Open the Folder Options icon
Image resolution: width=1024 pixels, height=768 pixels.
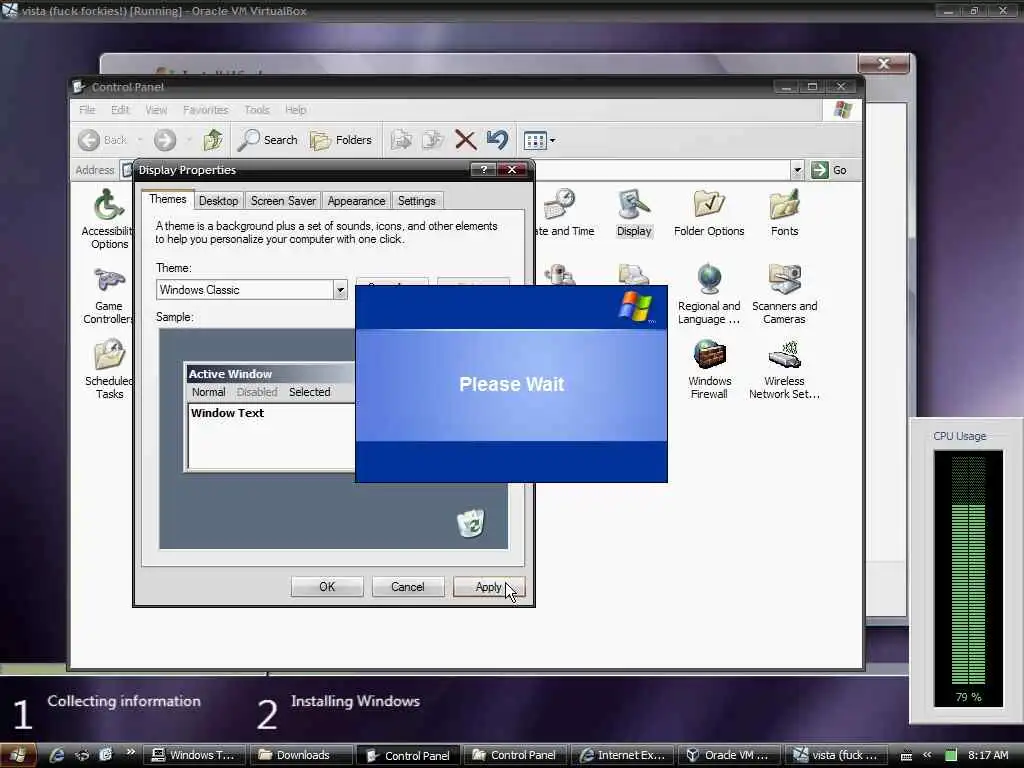click(x=709, y=213)
